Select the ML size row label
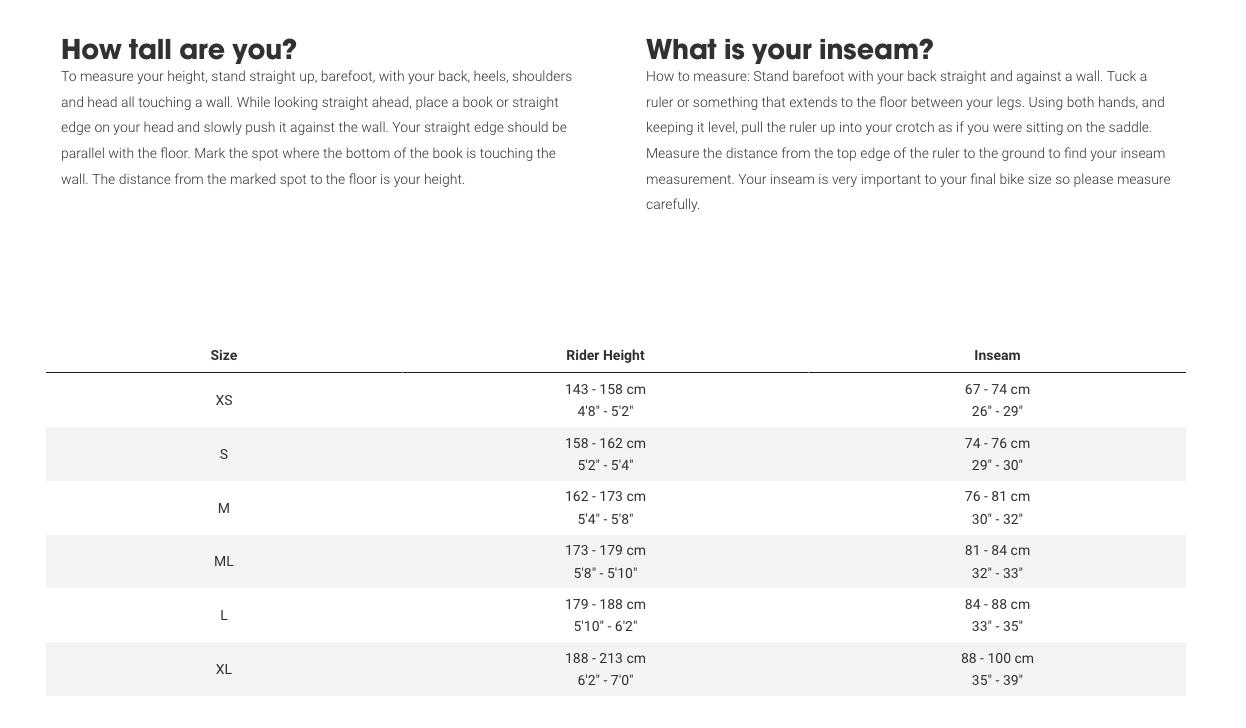Screen dimensions: 1246x728 [x=224, y=561]
